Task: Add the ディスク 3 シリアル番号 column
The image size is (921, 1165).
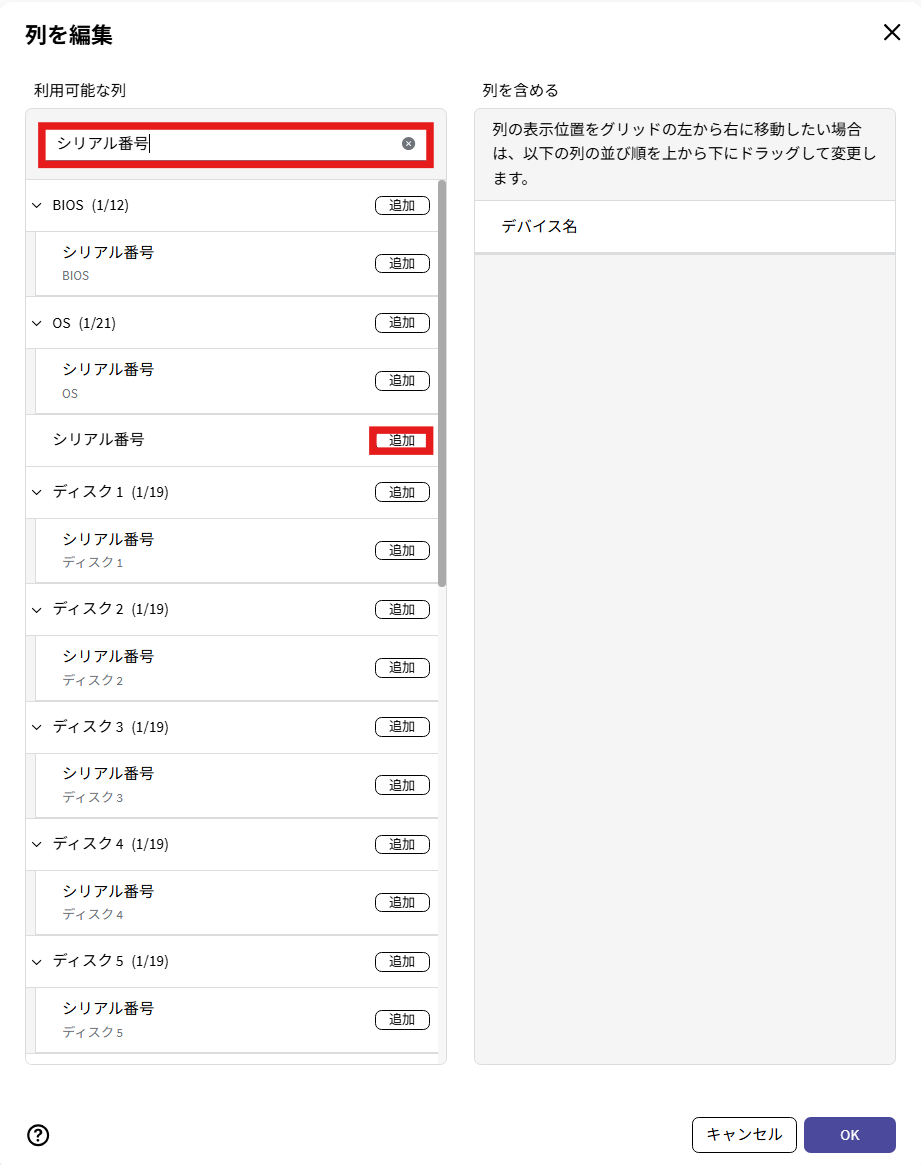Action: pyautogui.click(x=402, y=785)
